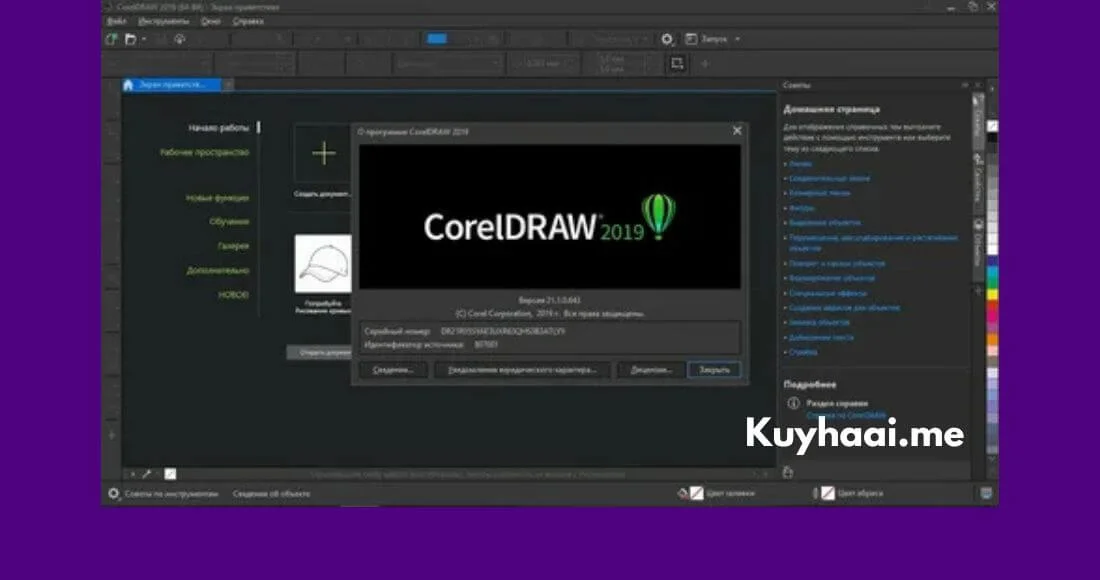Open the Справка menu
The height and width of the screenshot is (580, 1100).
(248, 21)
